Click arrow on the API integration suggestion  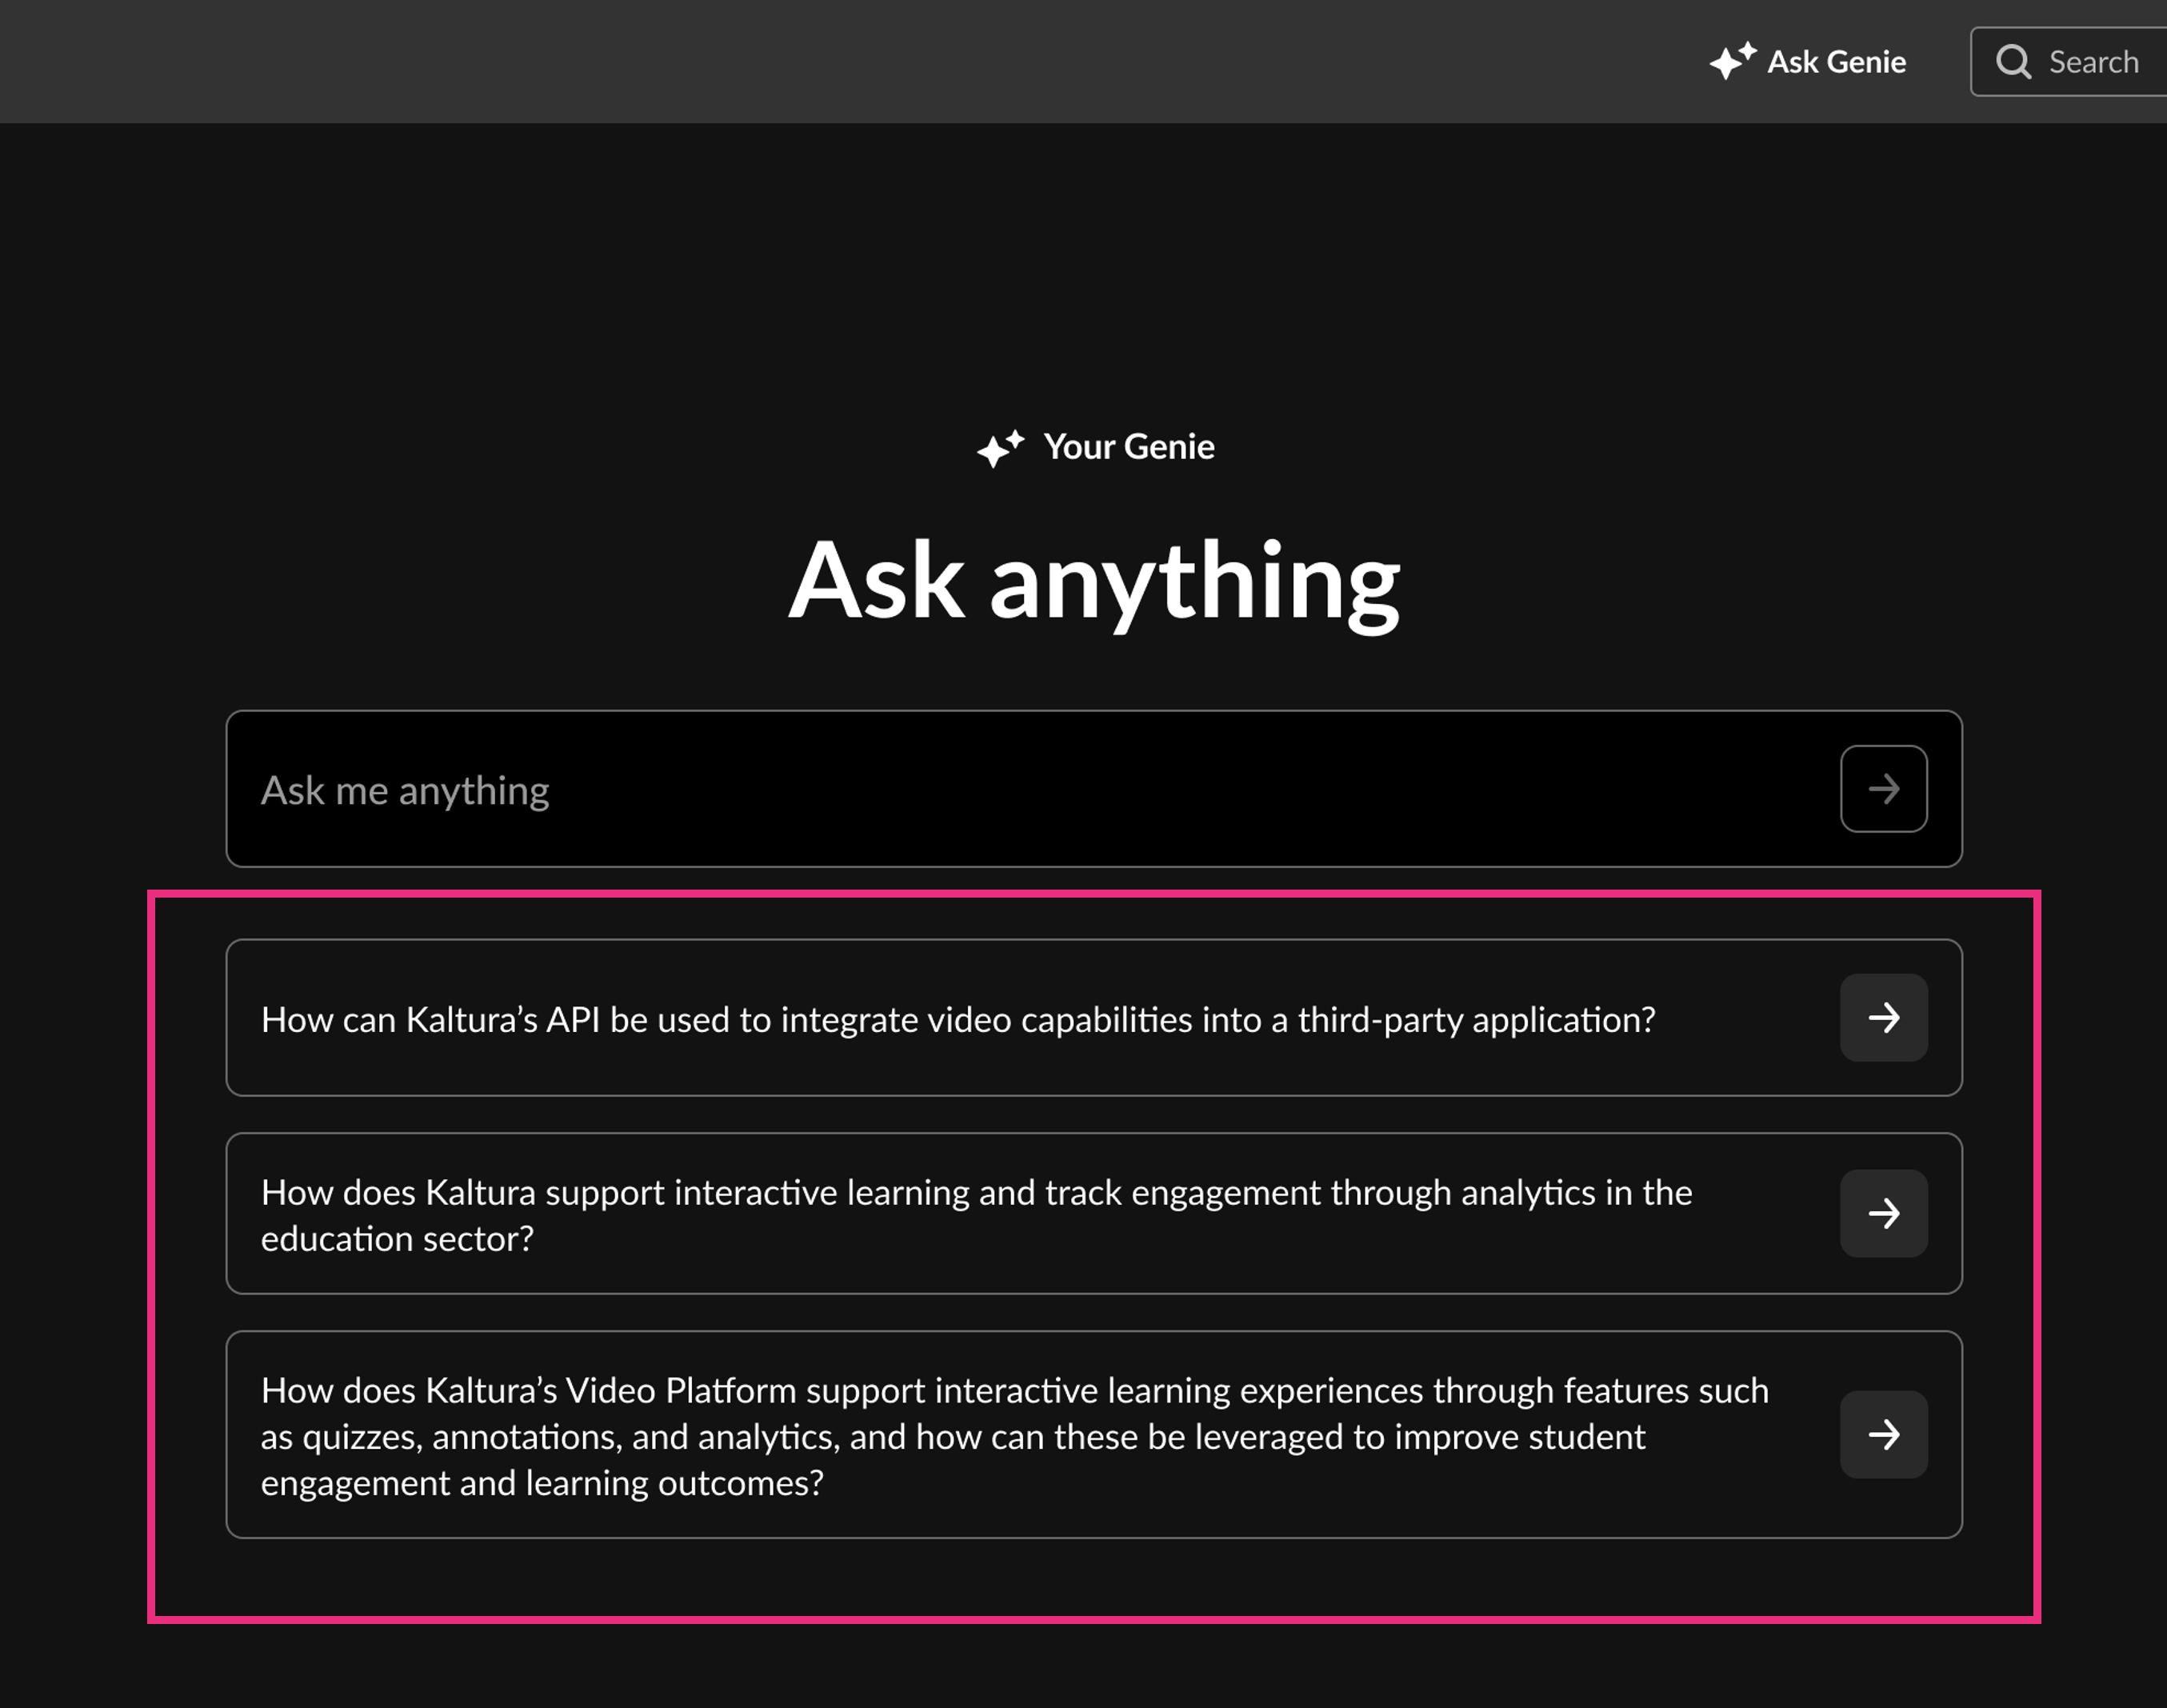1883,1018
